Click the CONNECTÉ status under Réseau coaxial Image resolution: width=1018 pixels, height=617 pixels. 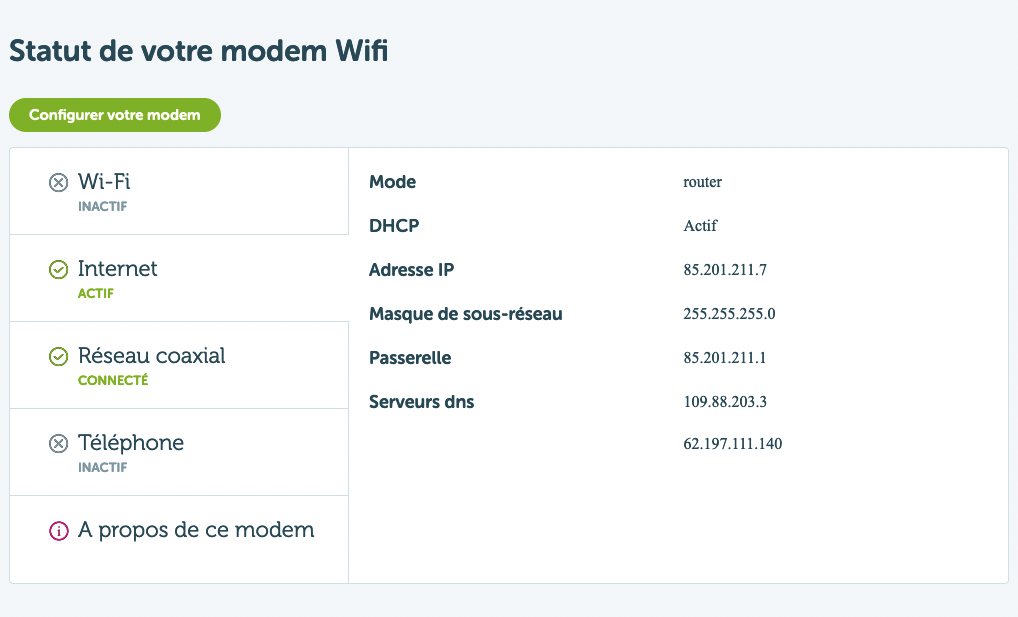pos(113,381)
